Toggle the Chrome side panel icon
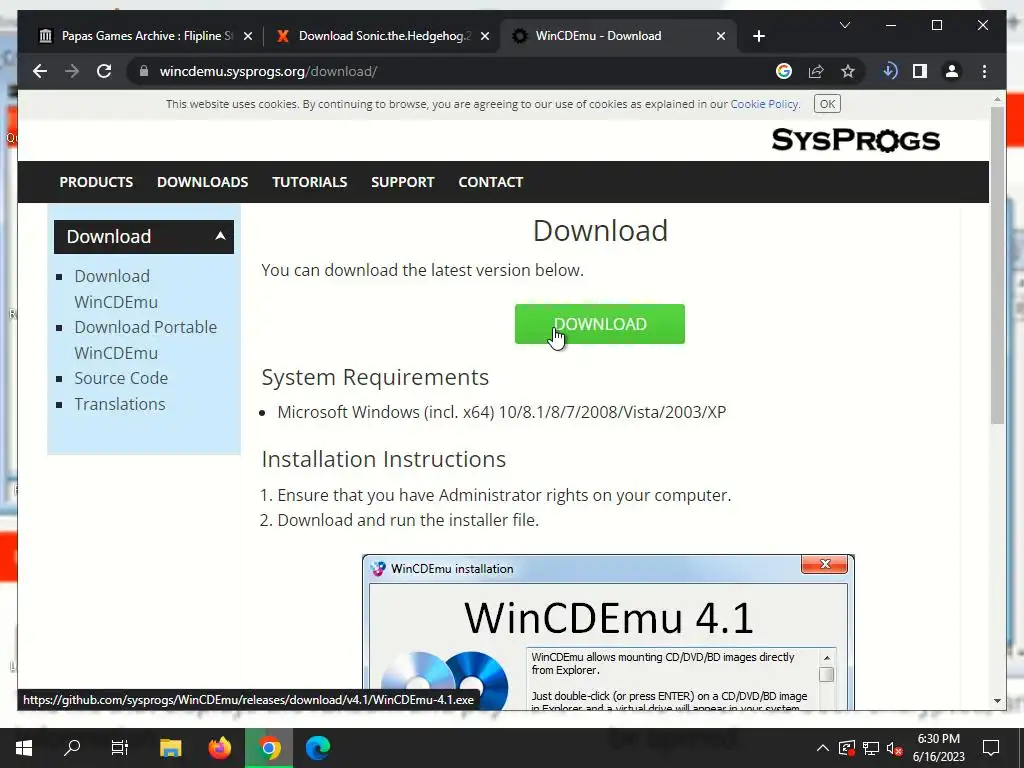 click(x=920, y=71)
